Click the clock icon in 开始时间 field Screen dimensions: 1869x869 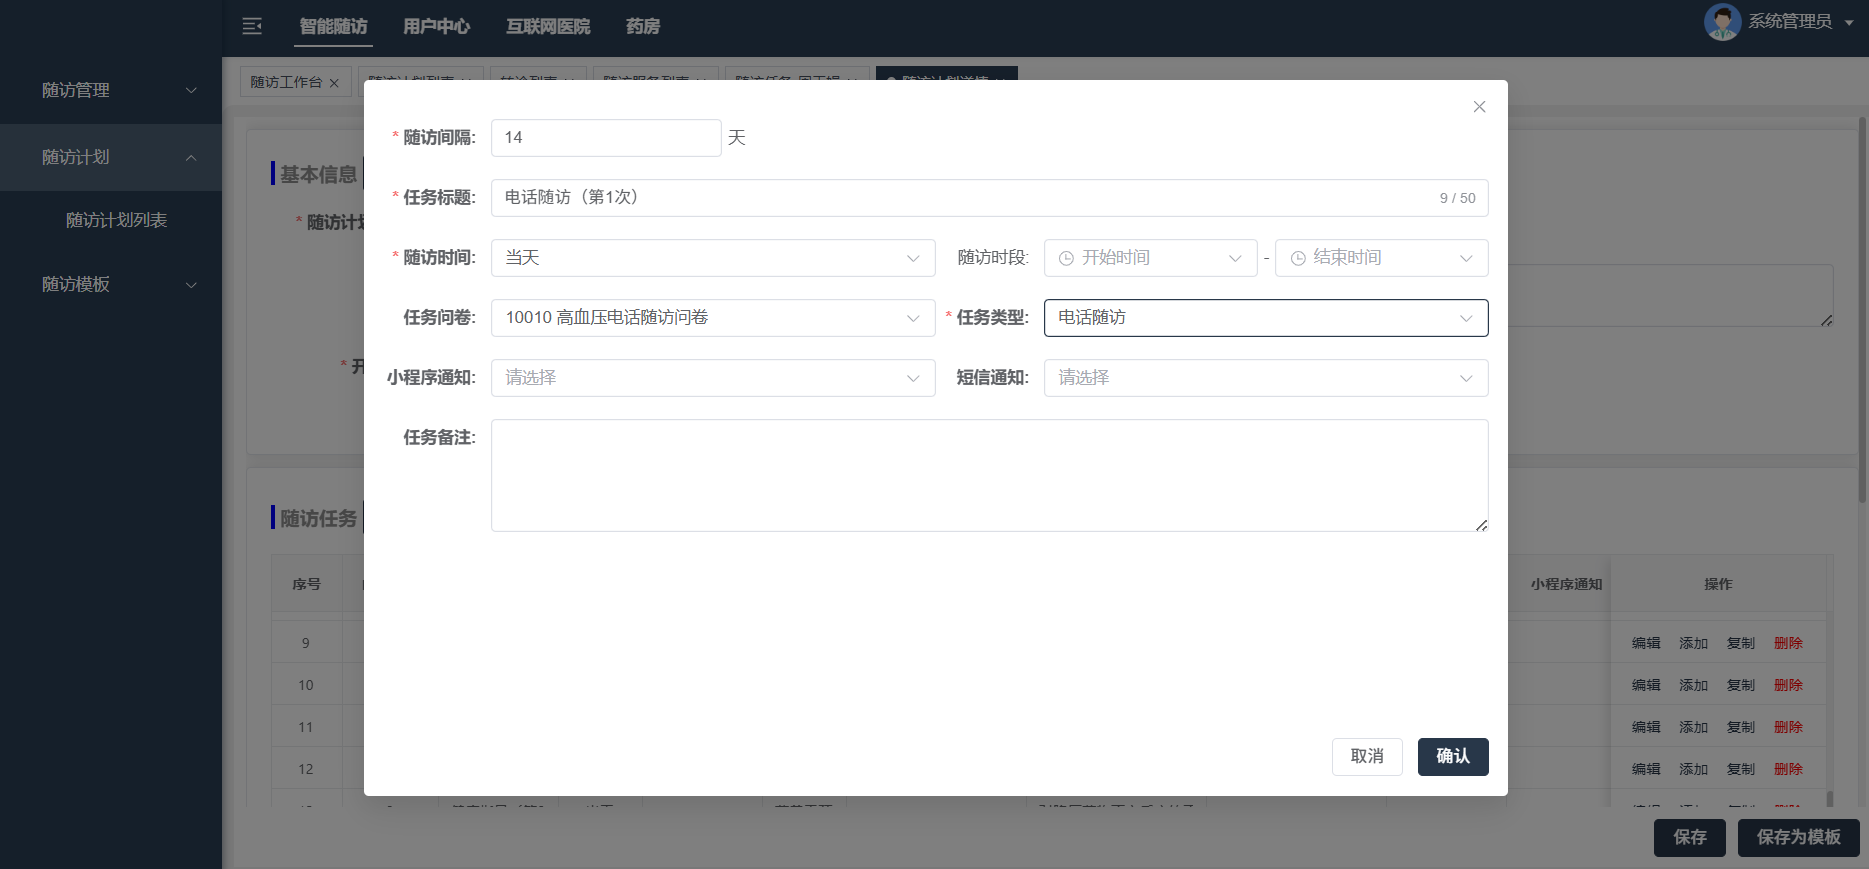pyautogui.click(x=1066, y=258)
